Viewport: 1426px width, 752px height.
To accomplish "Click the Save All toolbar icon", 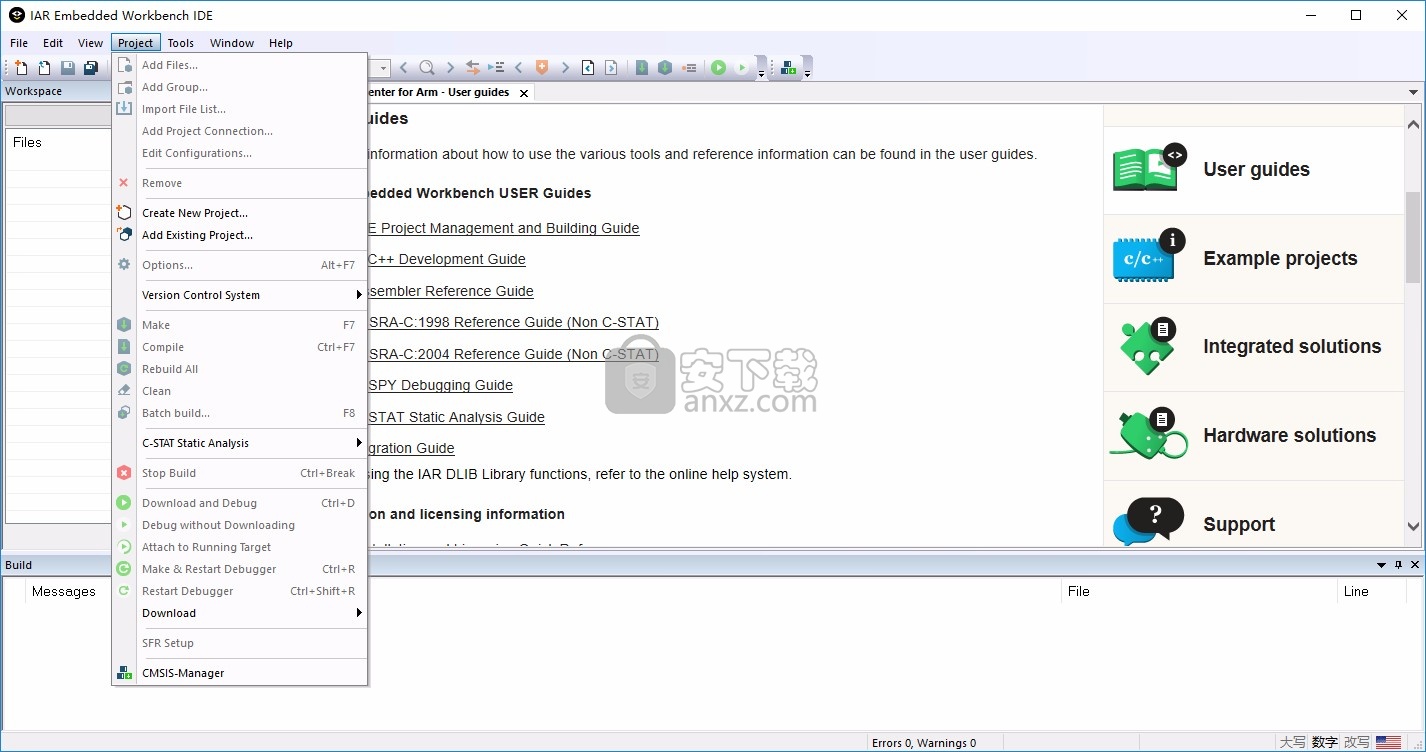I will click(91, 68).
